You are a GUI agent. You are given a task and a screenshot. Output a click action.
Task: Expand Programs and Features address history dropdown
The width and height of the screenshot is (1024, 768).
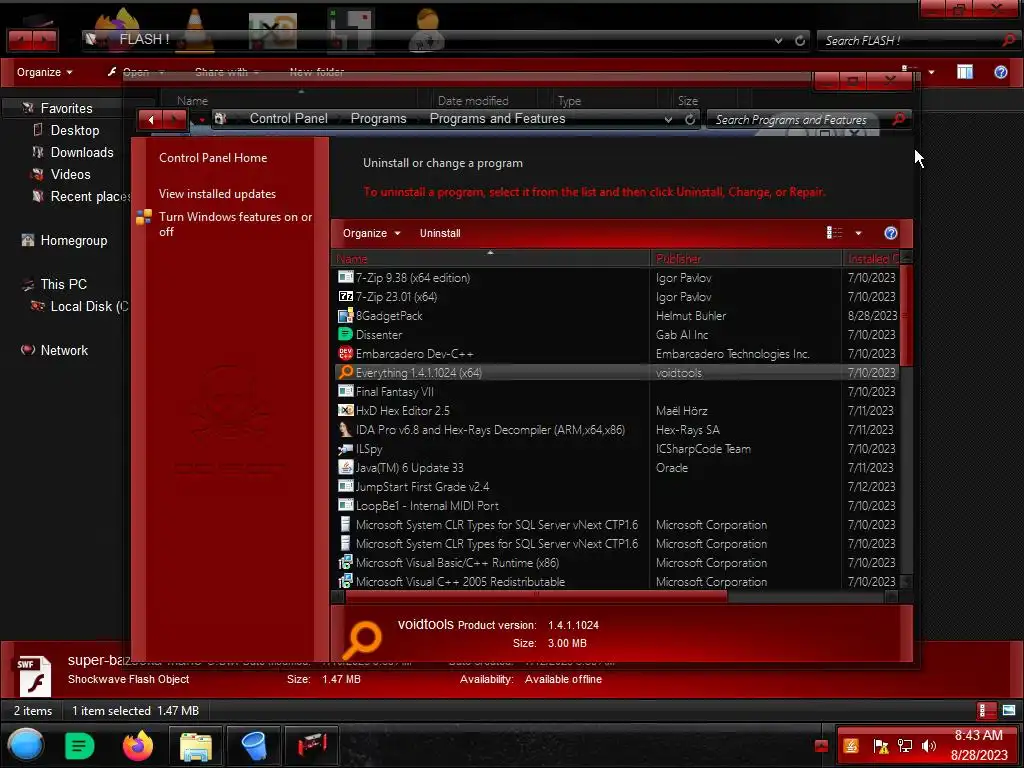coord(668,120)
